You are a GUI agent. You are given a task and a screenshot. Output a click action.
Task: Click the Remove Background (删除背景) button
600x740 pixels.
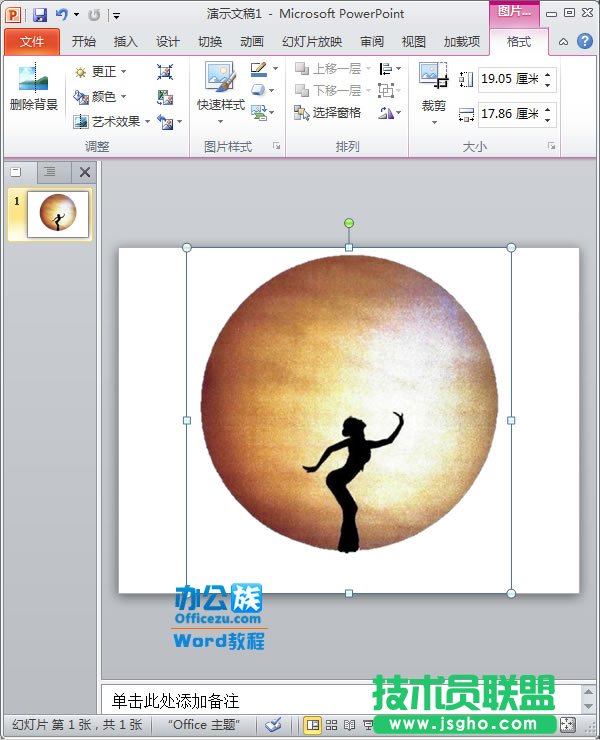33,88
